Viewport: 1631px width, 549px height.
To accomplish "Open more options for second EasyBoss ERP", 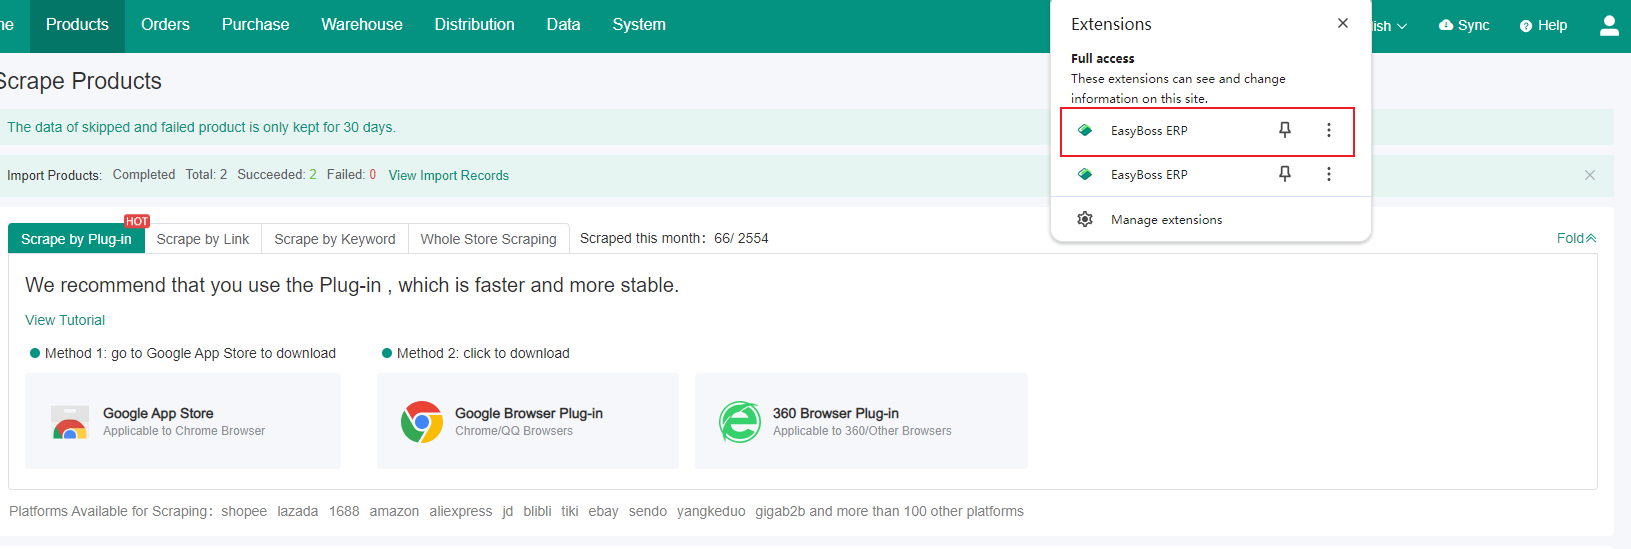I will (x=1328, y=174).
